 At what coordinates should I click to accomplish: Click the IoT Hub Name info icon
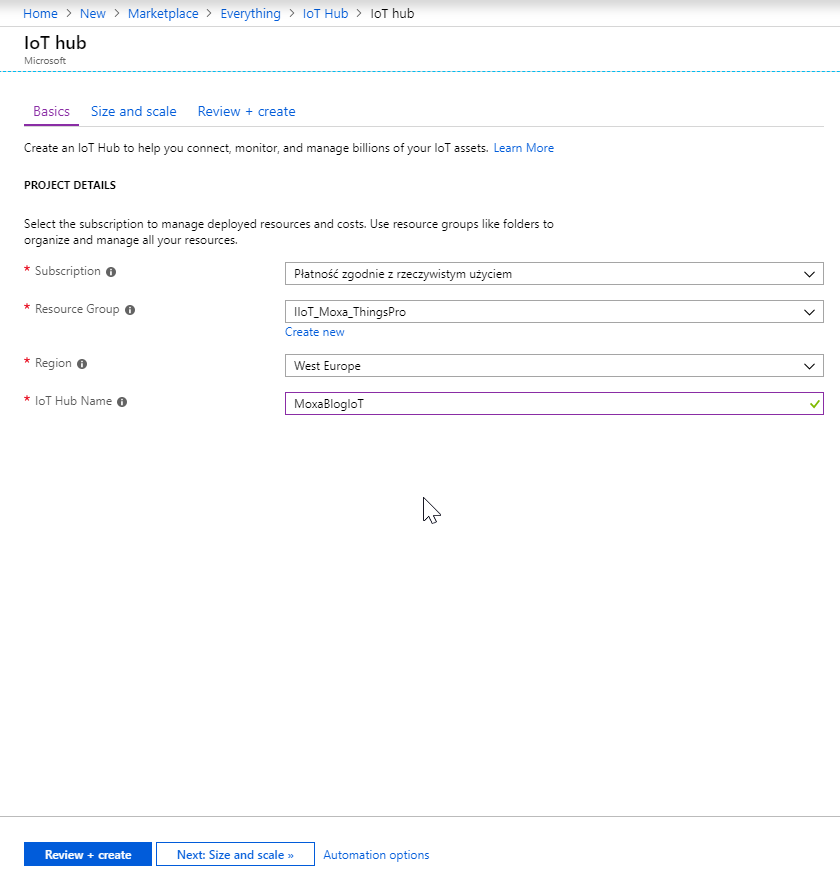[122, 402]
